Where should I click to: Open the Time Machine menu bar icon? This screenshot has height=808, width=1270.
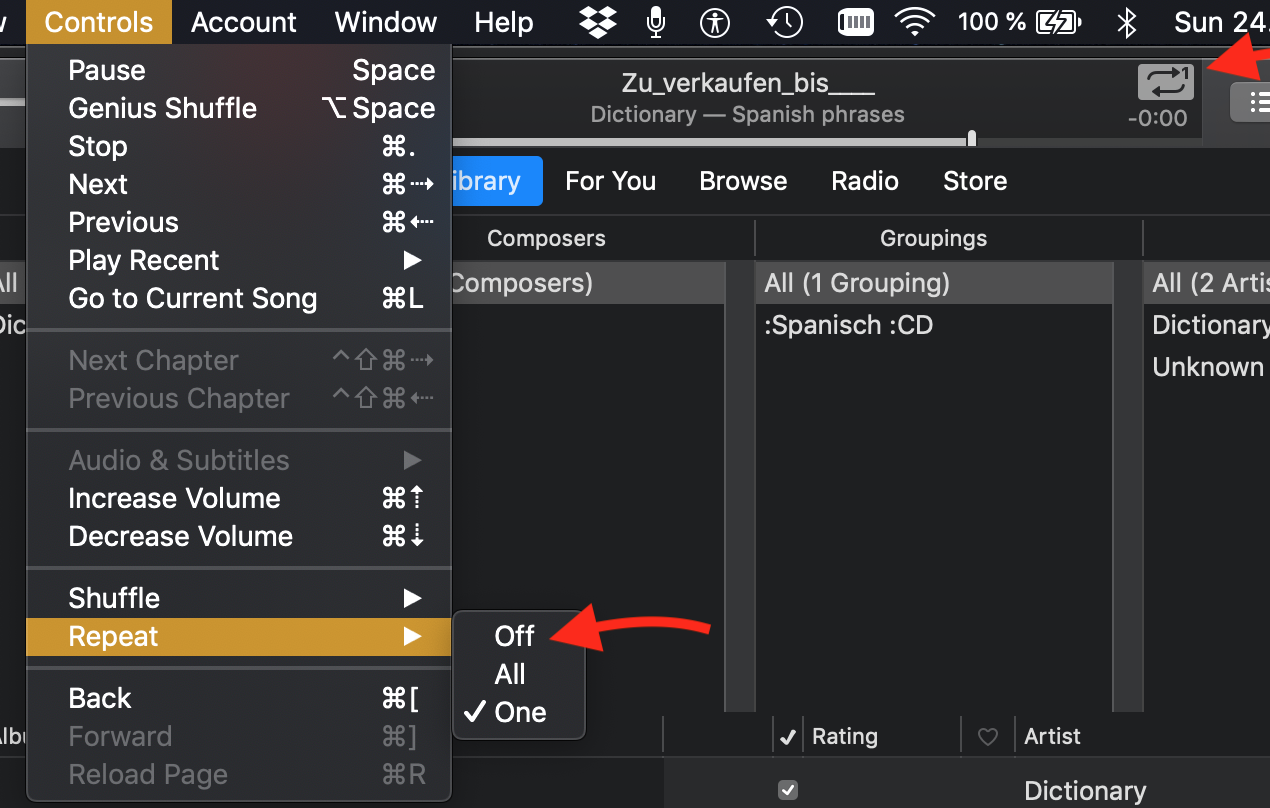785,21
